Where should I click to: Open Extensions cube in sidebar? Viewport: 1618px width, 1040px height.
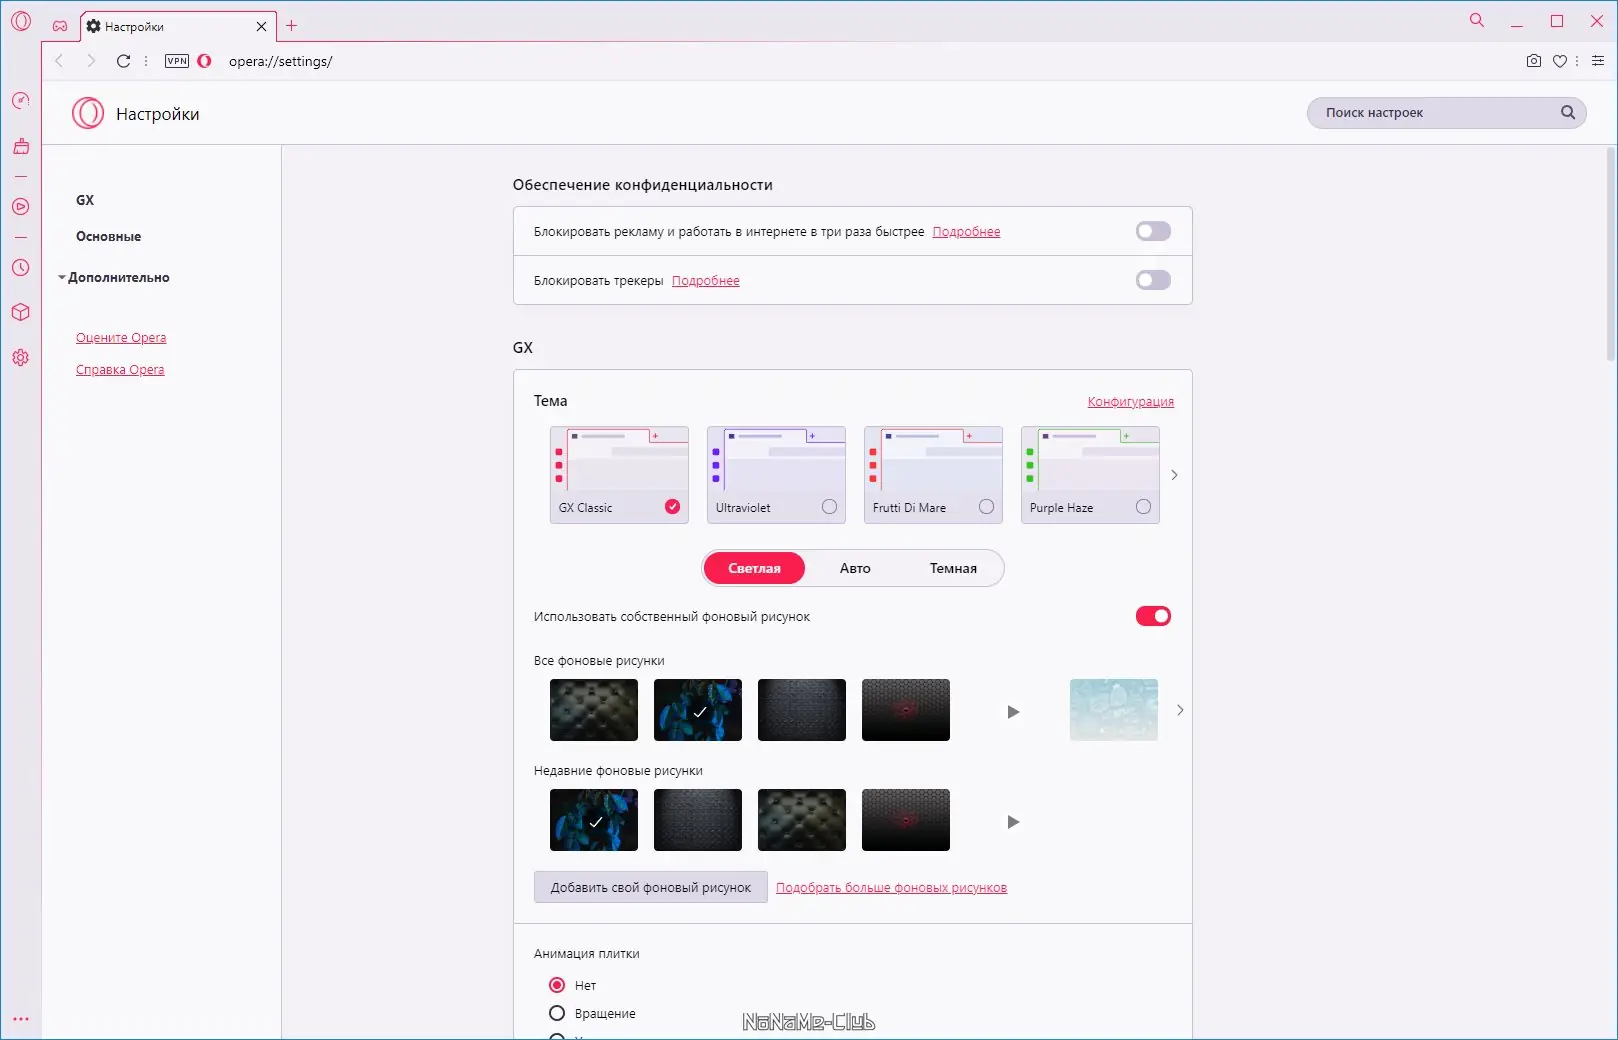21,312
